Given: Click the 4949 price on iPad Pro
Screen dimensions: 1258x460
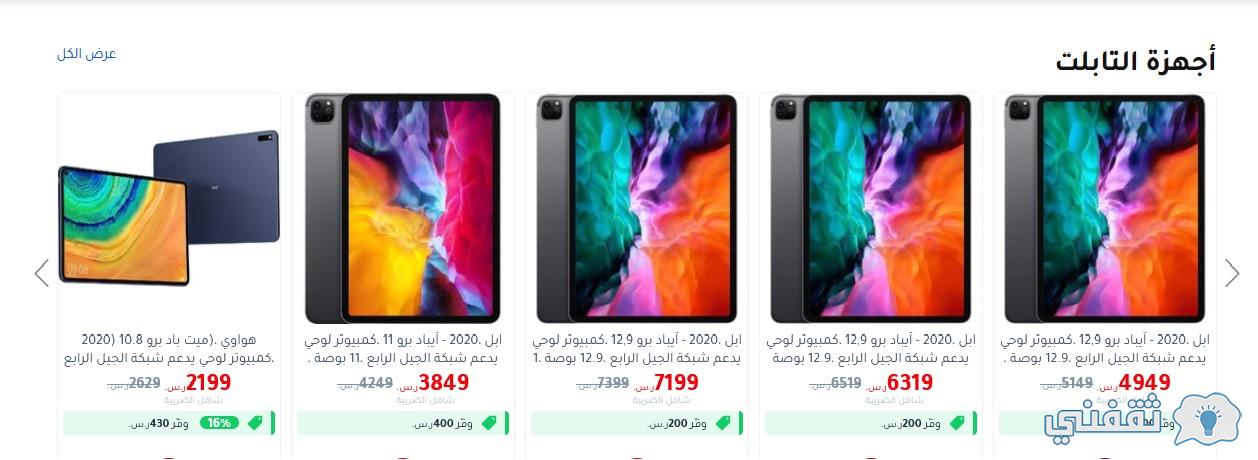Looking at the screenshot, I should [1144, 382].
